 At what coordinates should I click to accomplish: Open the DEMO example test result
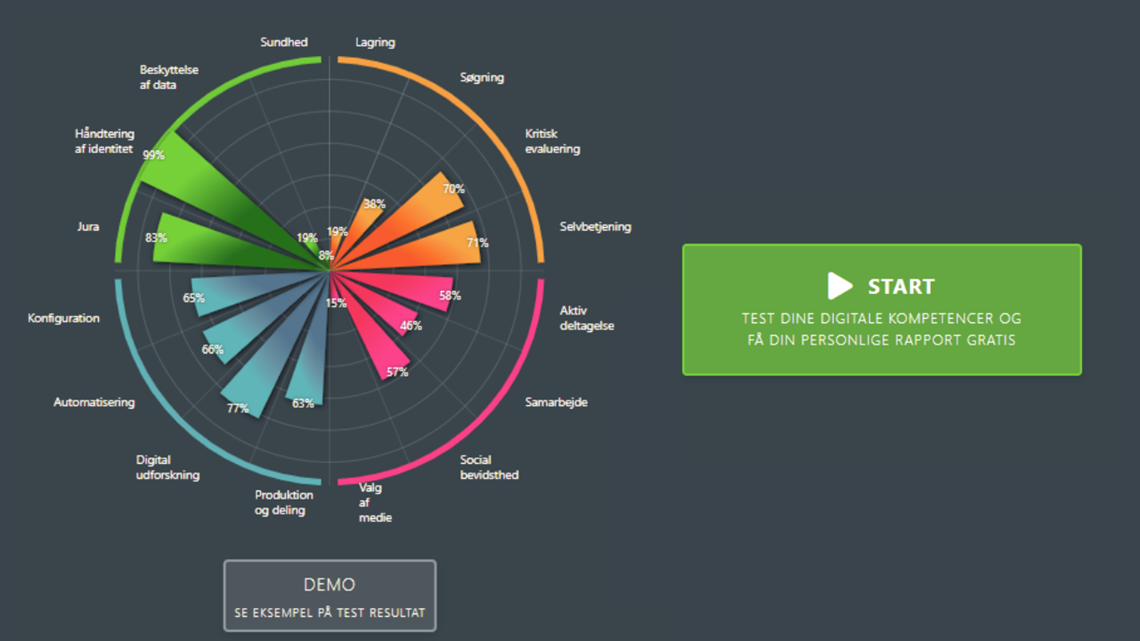pyautogui.click(x=329, y=596)
